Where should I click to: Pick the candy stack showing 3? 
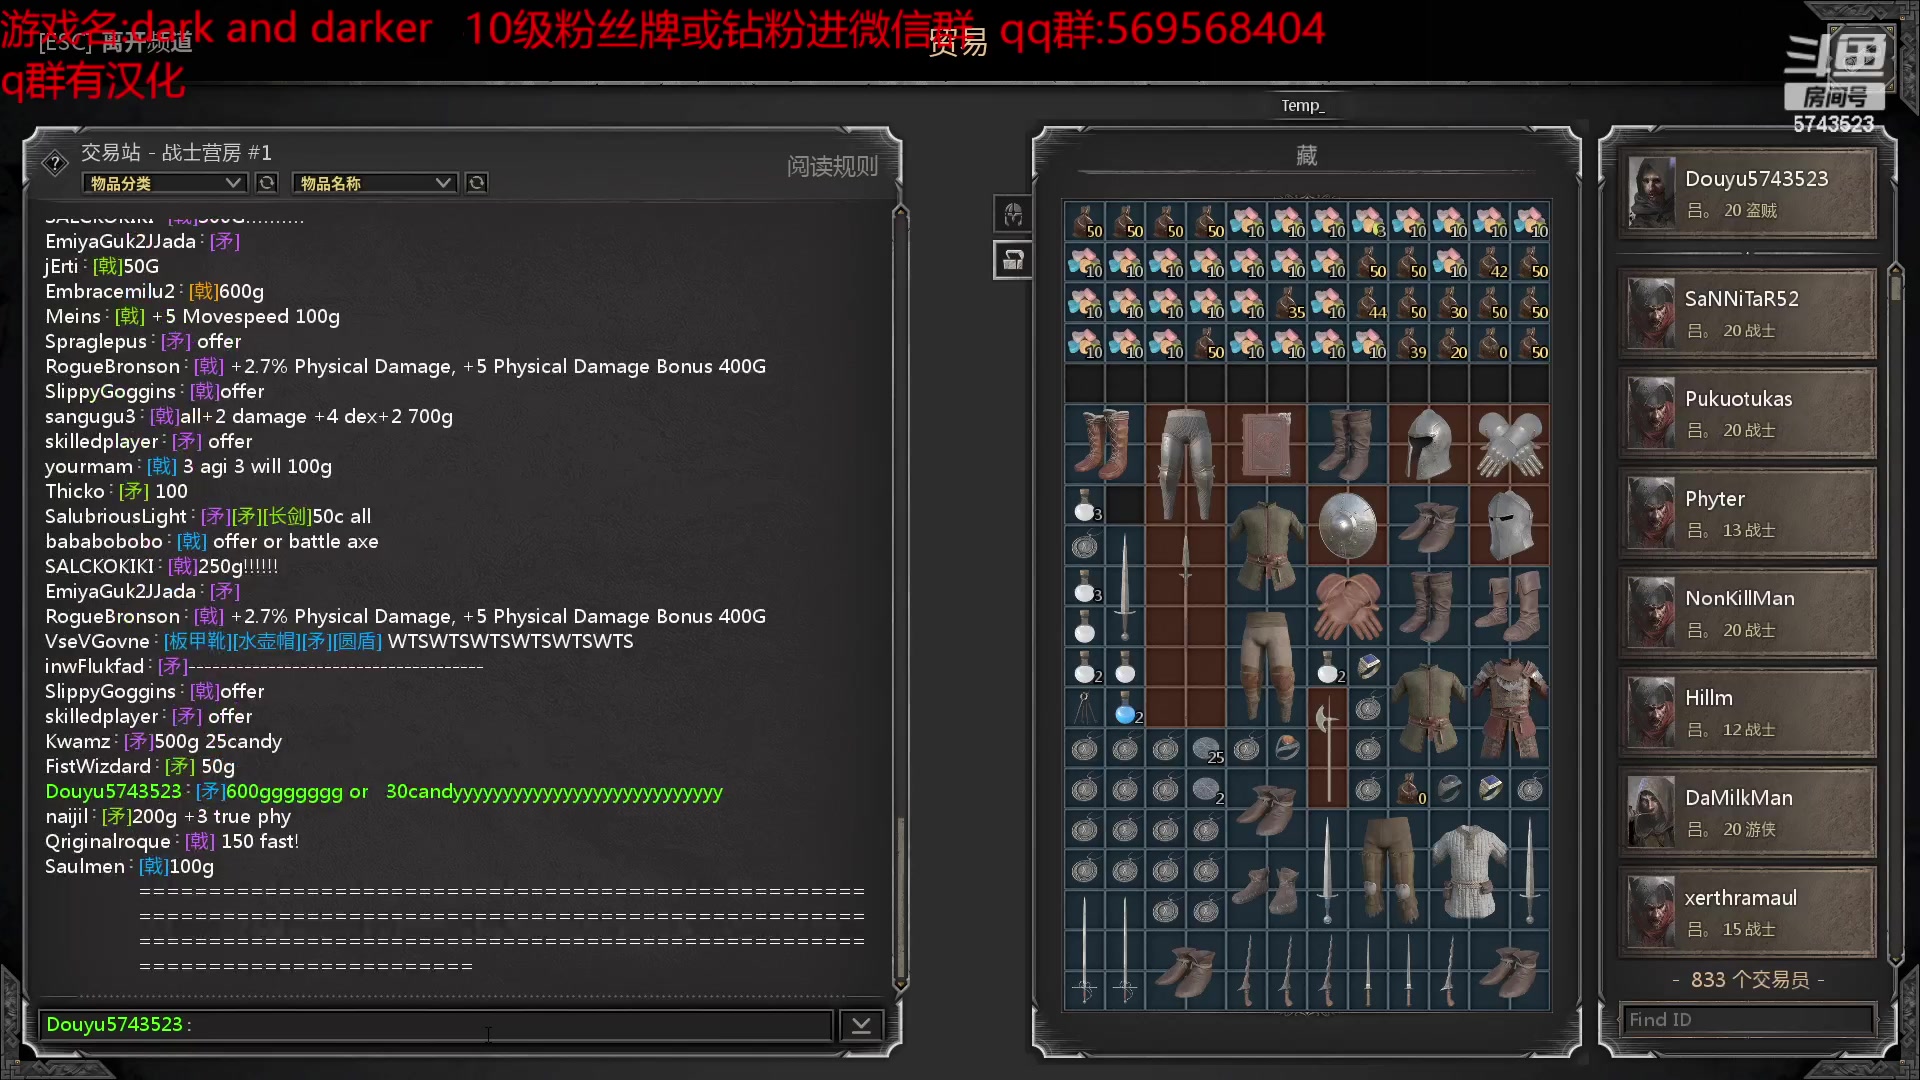(1368, 222)
